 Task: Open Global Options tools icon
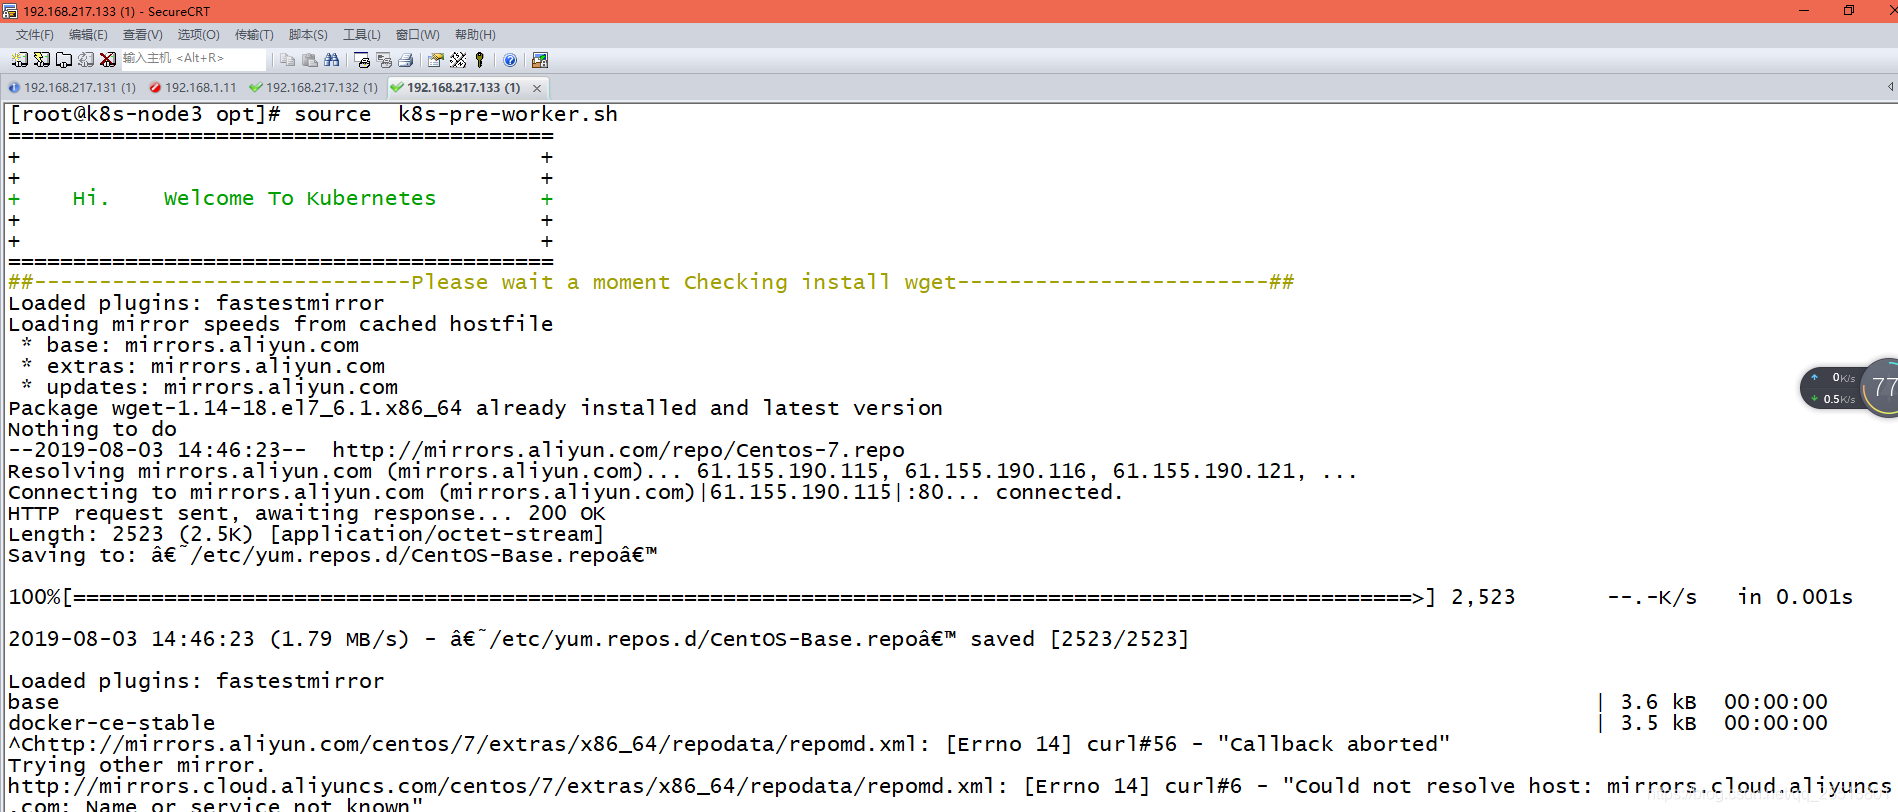click(x=458, y=60)
